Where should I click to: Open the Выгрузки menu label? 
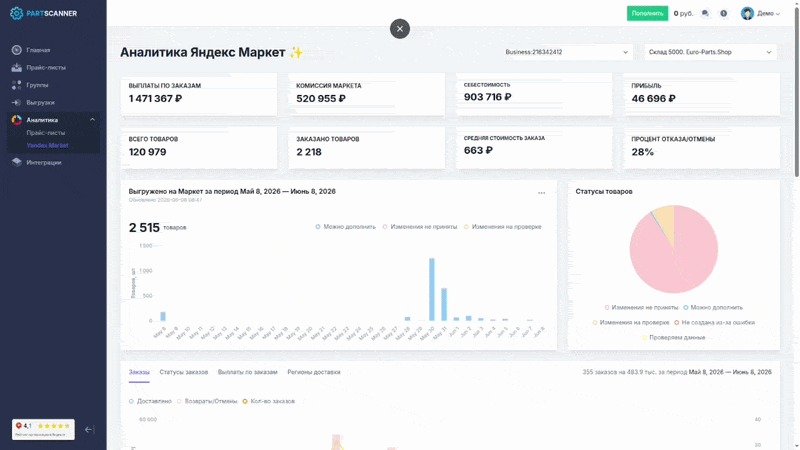point(40,103)
